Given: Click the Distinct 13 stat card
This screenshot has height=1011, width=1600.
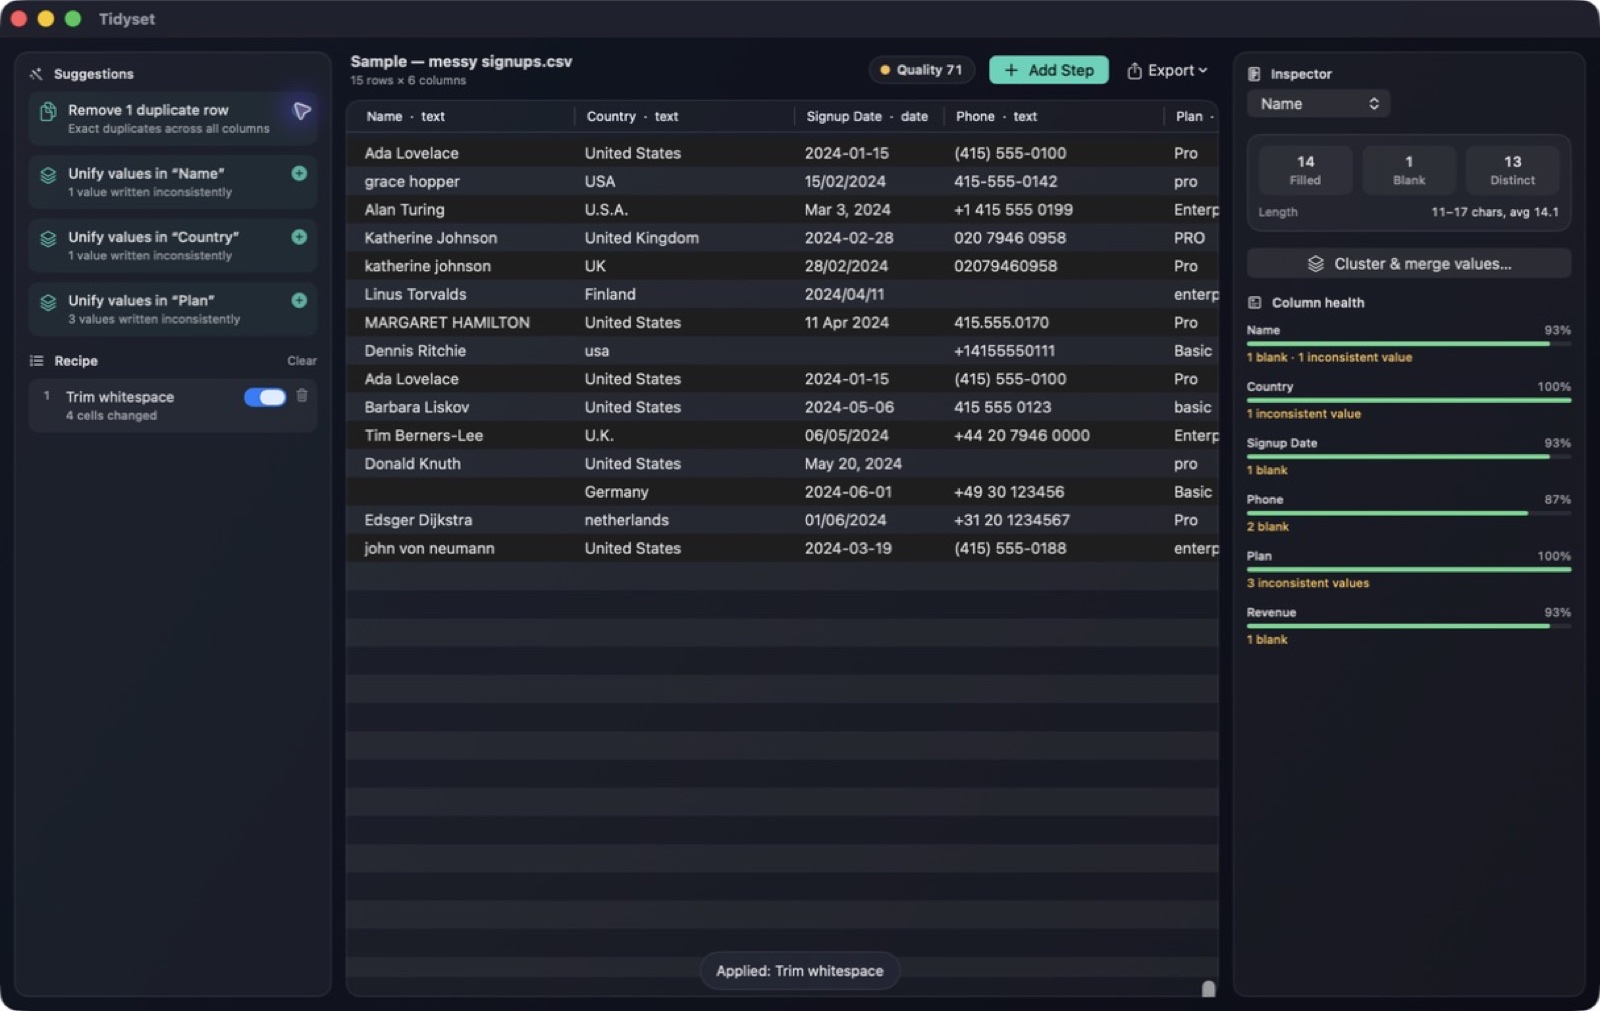Looking at the screenshot, I should (x=1512, y=169).
